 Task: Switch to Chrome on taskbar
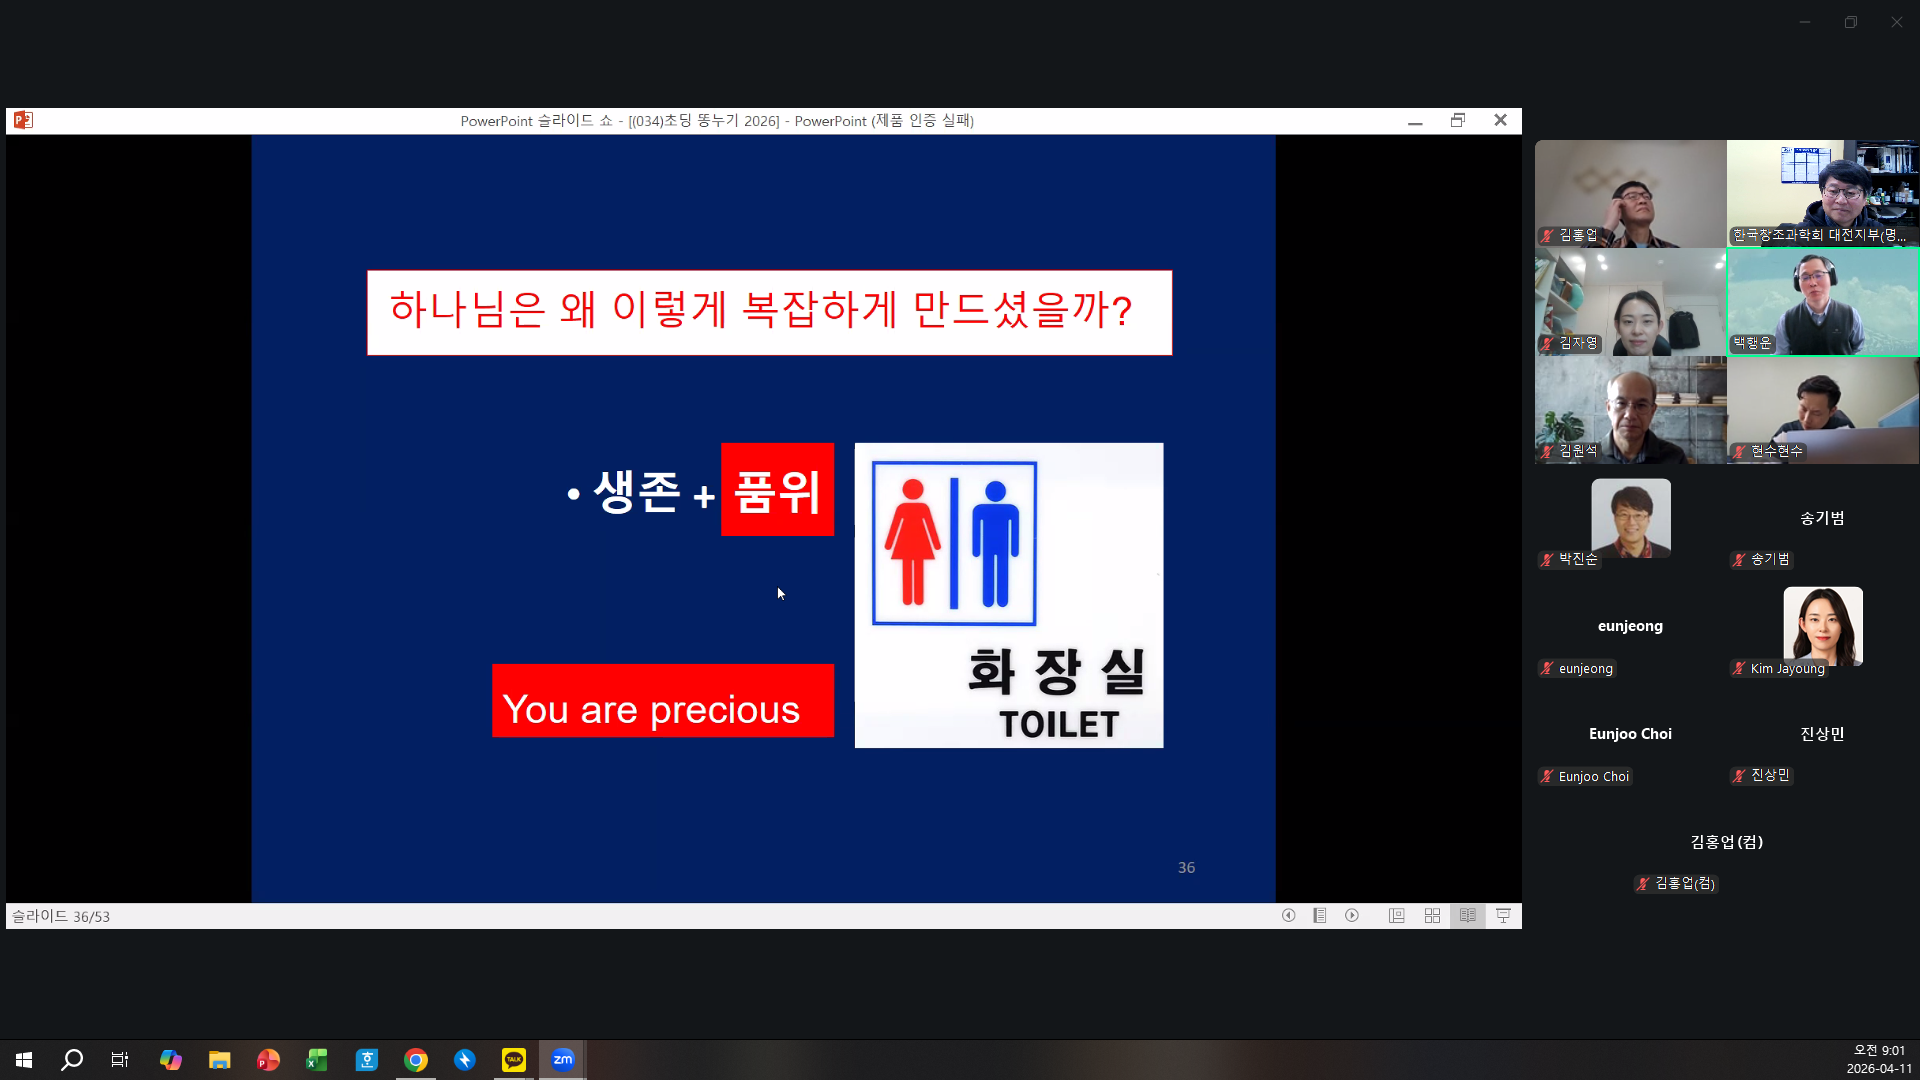pos(416,1060)
